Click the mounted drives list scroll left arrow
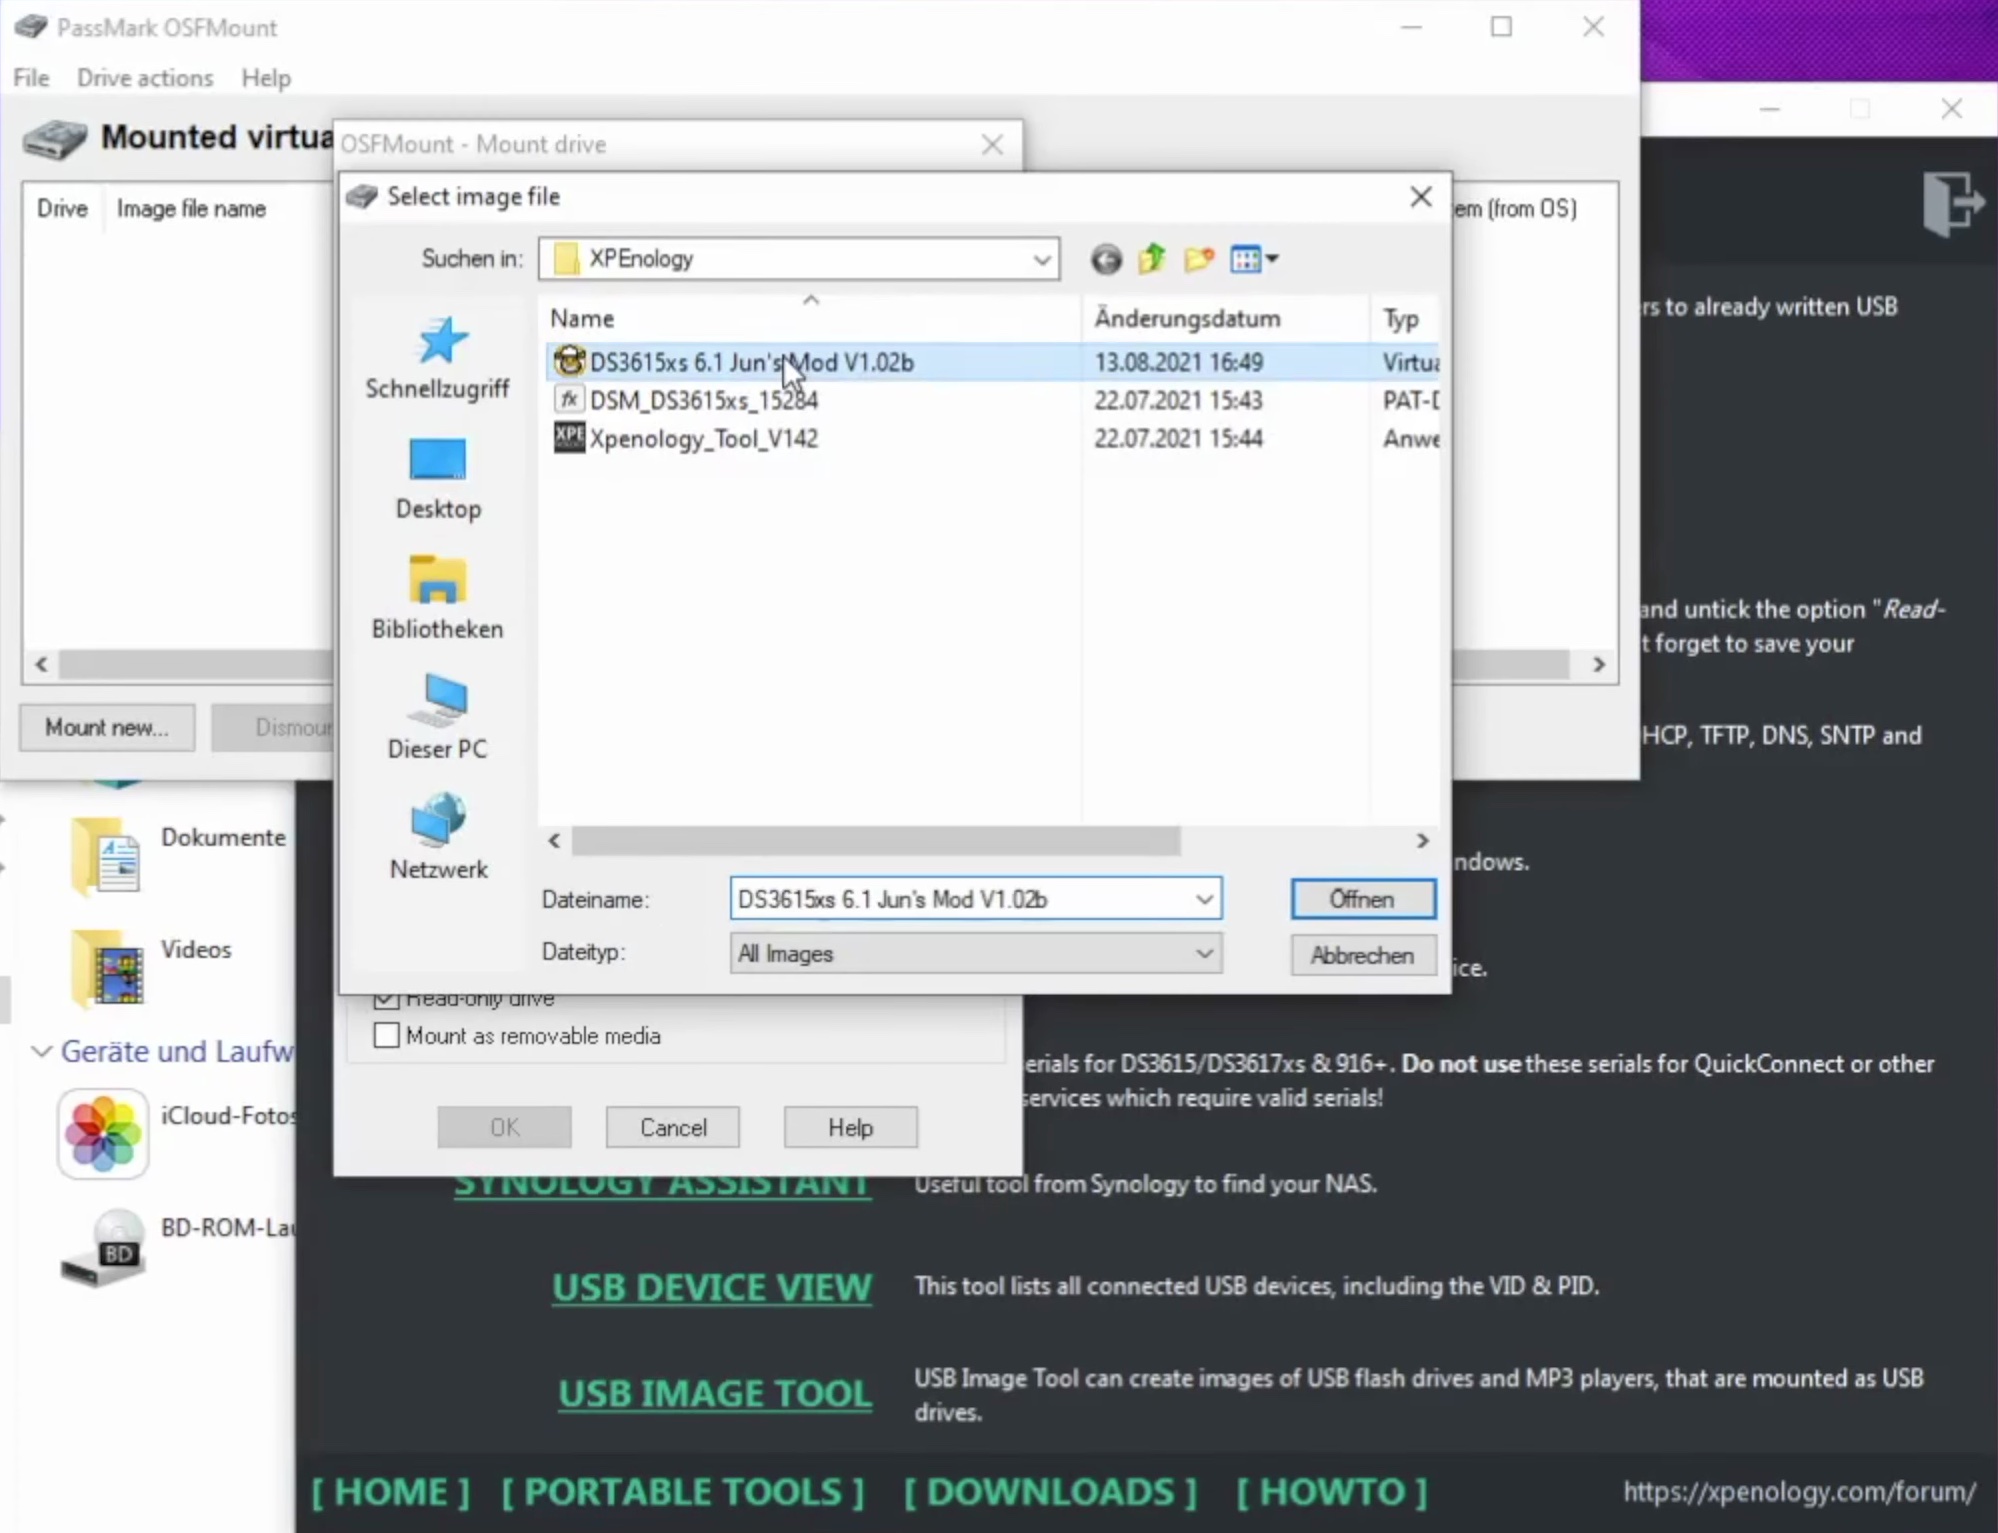This screenshot has height=1533, width=1998. (41, 665)
